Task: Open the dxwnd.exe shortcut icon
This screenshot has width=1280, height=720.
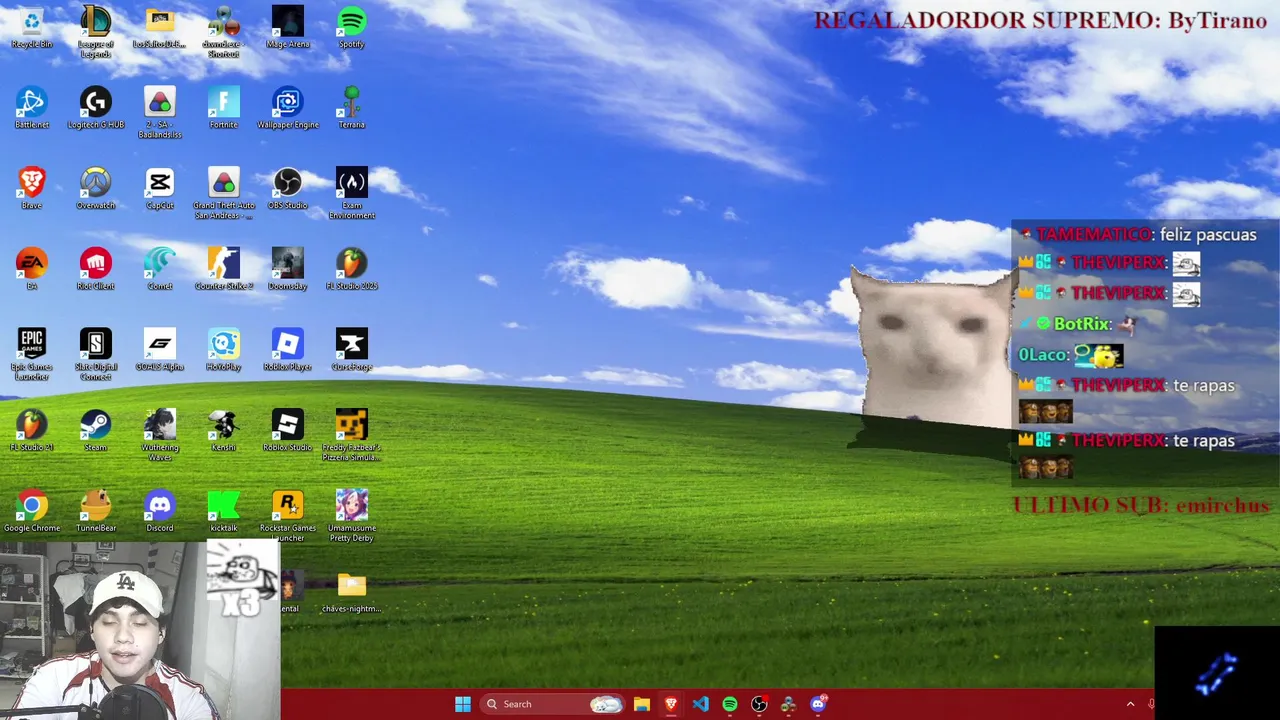Action: (x=224, y=32)
